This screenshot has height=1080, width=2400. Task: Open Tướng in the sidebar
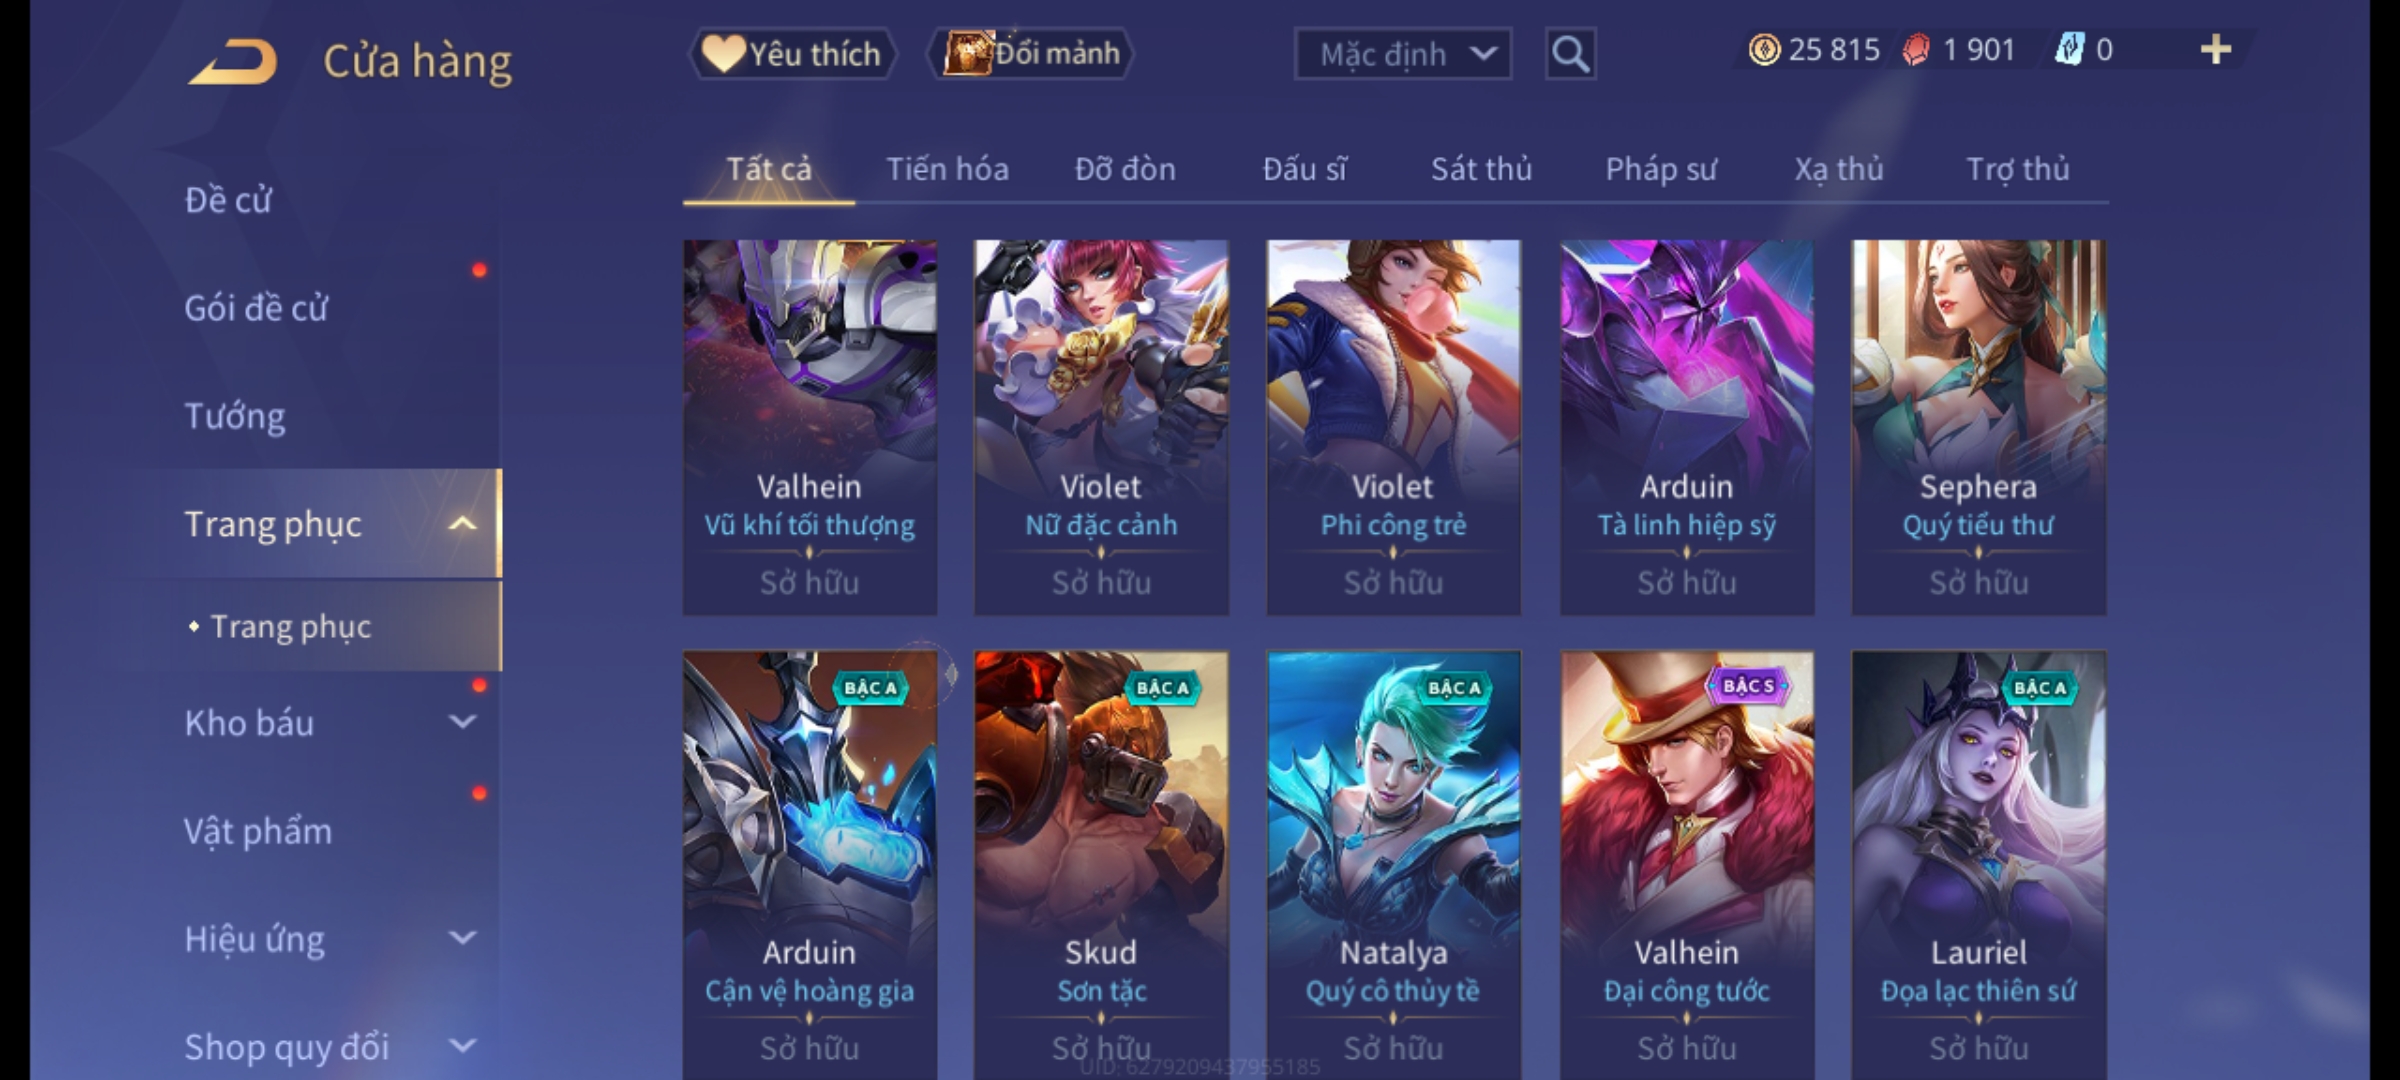coord(234,416)
